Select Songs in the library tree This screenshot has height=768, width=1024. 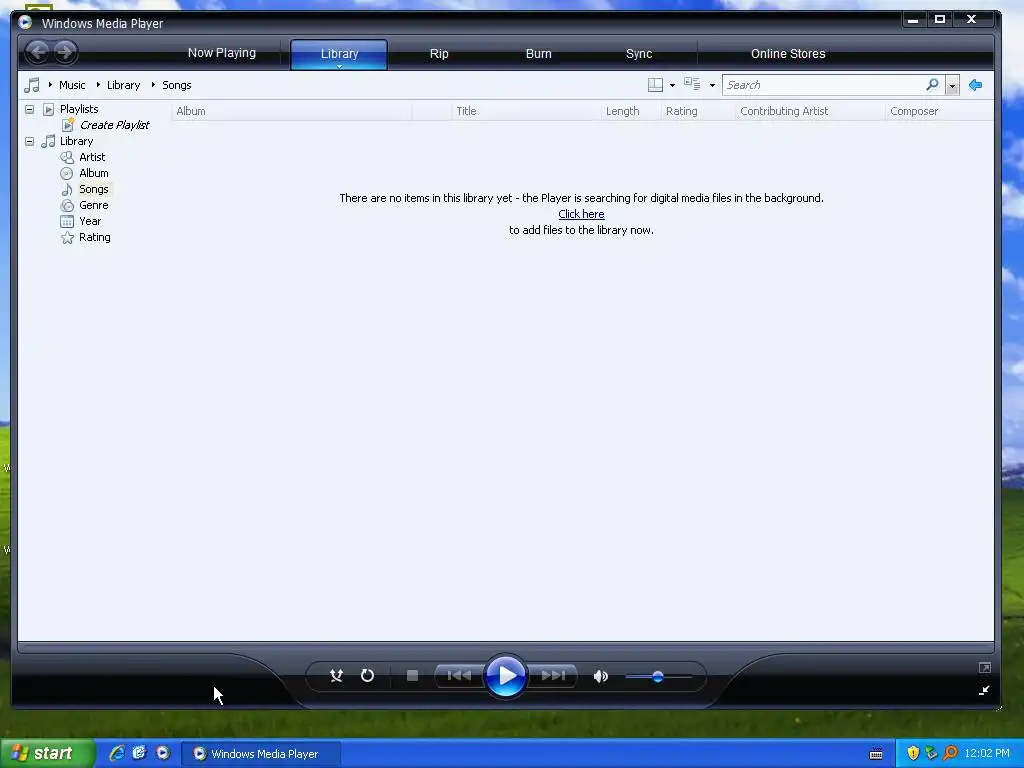point(93,189)
